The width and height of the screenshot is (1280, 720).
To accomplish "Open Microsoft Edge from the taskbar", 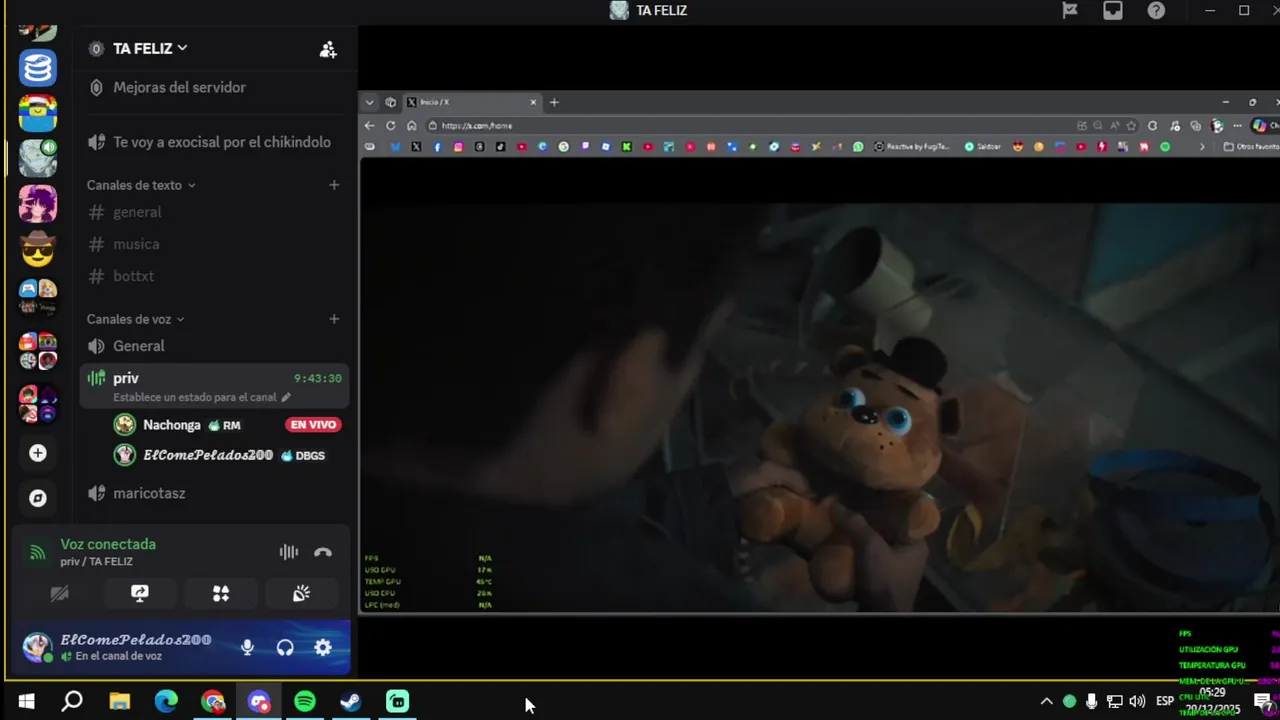I will 166,702.
